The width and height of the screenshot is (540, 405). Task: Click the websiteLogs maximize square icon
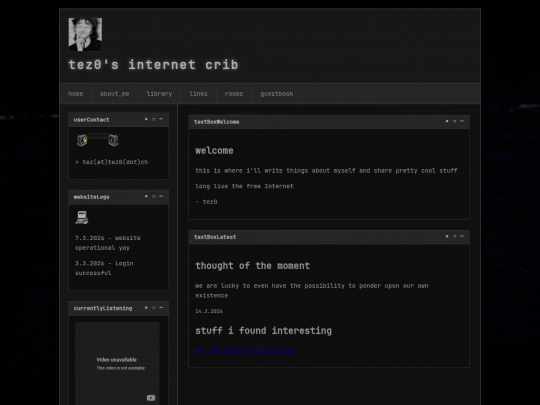pos(154,196)
